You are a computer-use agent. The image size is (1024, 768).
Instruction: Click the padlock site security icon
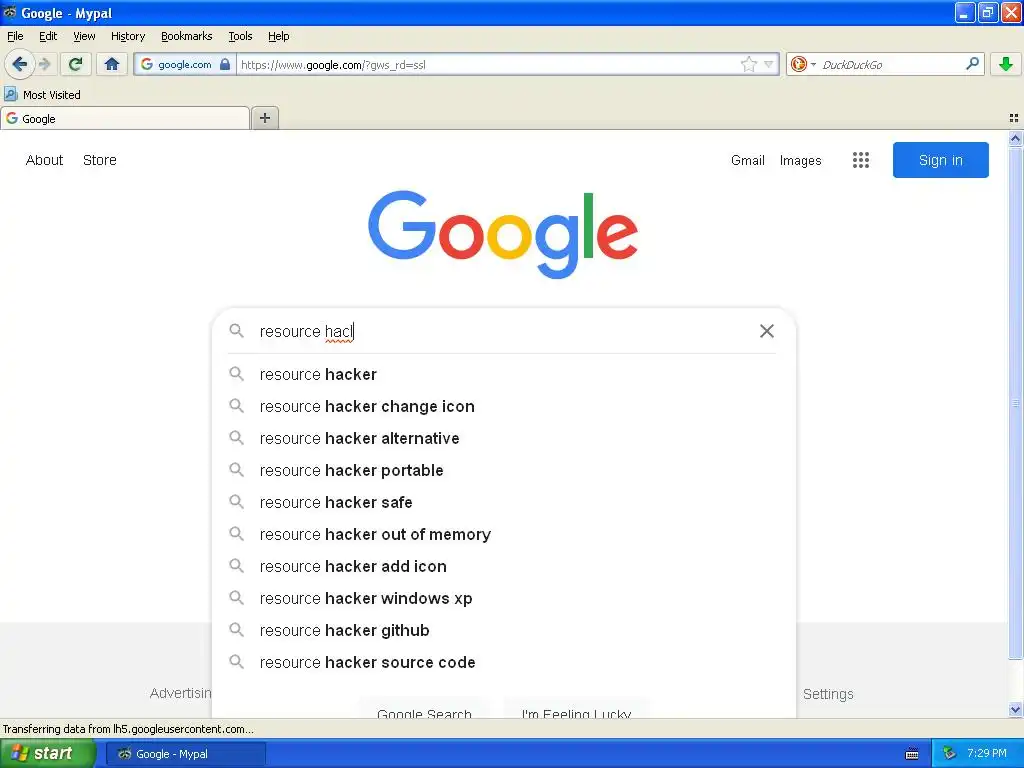tap(225, 64)
